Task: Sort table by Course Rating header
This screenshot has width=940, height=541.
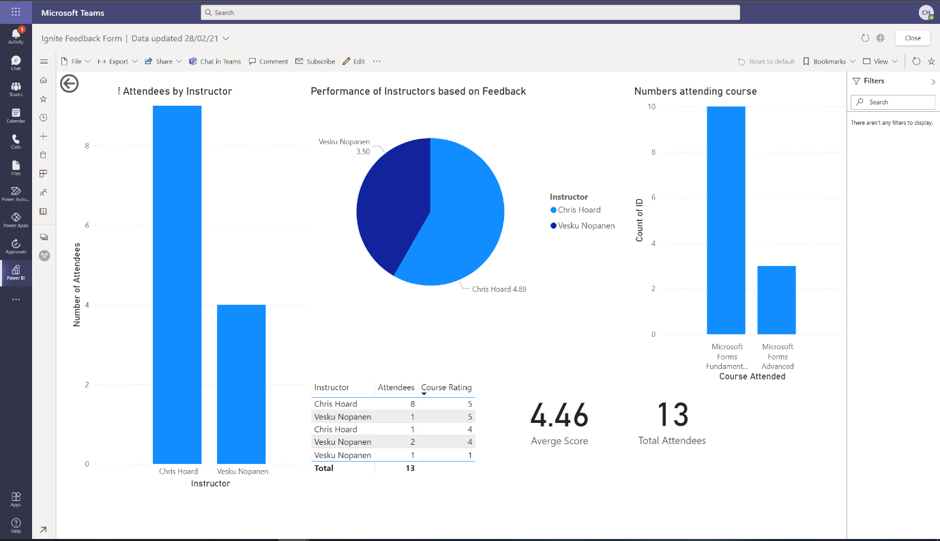Action: coord(446,387)
